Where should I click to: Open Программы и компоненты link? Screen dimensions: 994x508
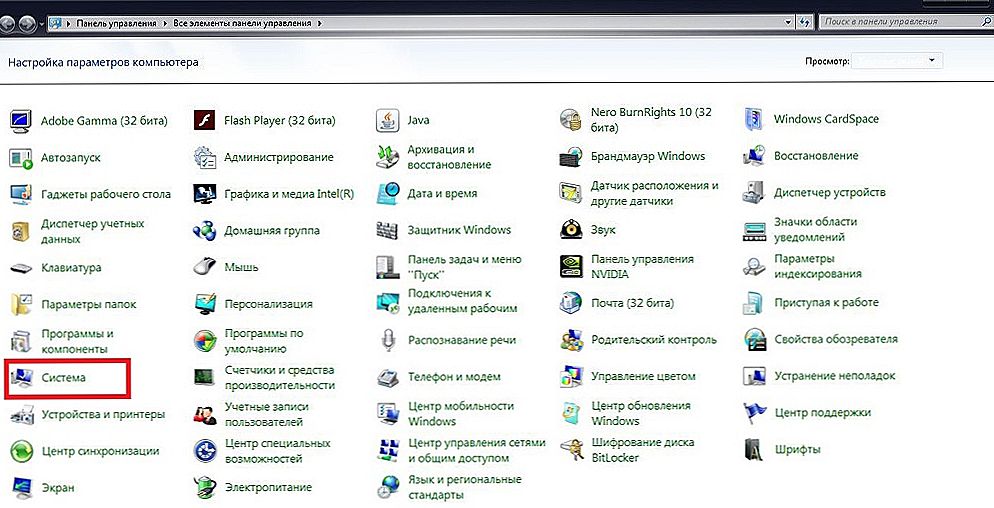pos(77,341)
